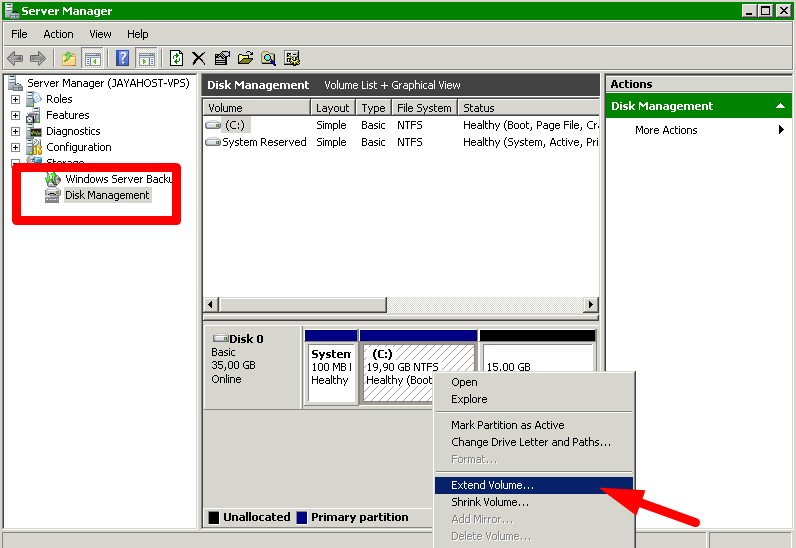The image size is (796, 548).
Task: Click the Unallocated black legend swatch
Action: (x=214, y=518)
